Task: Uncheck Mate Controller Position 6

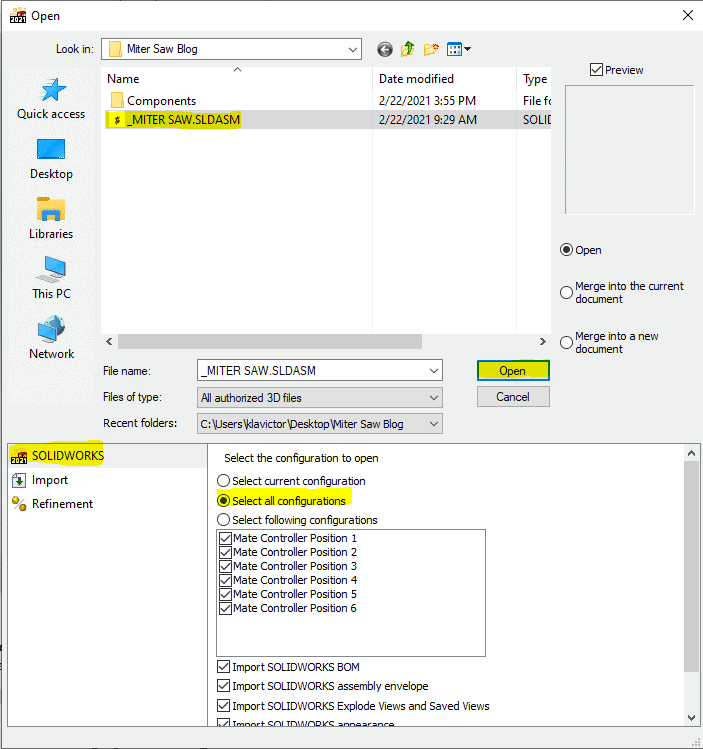Action: coord(225,608)
